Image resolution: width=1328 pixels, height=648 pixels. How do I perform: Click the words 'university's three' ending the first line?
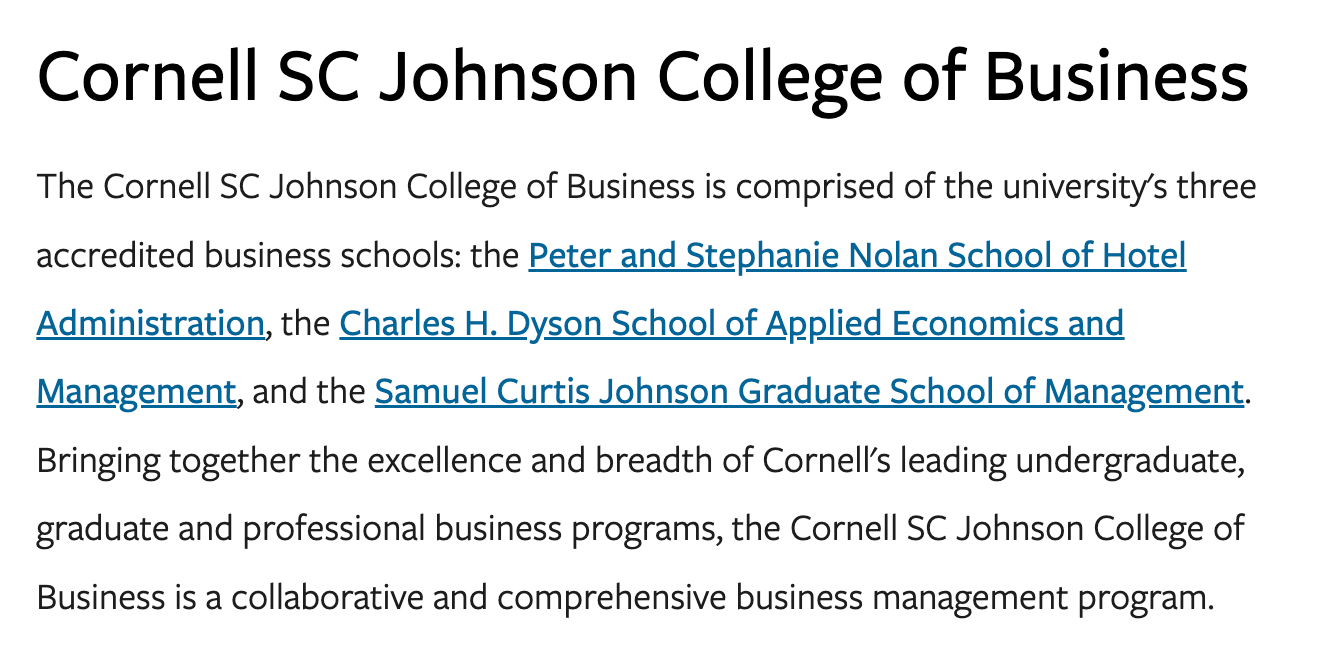point(1099,188)
